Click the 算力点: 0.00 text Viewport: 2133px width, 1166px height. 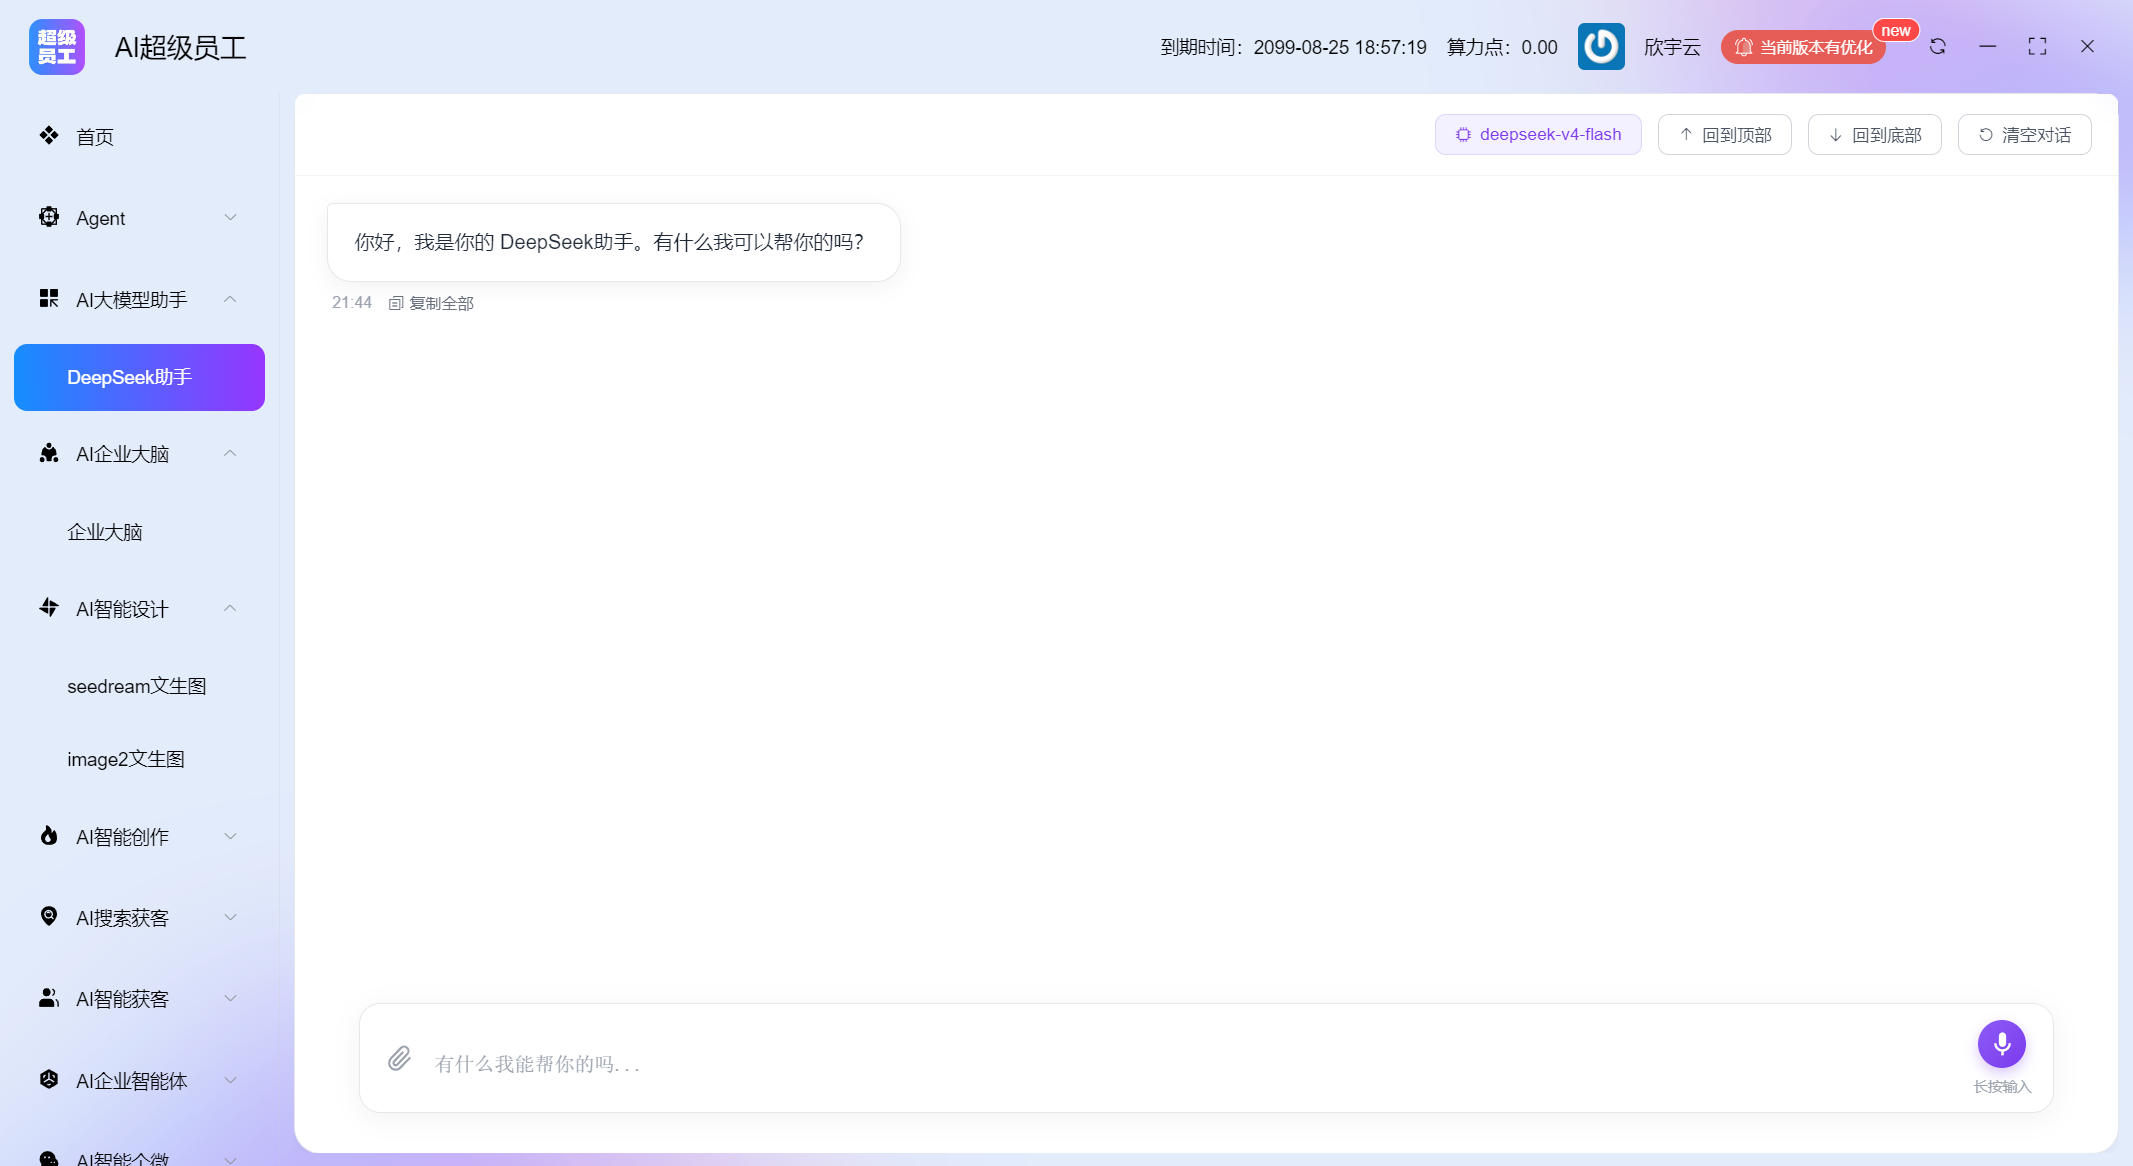tap(1502, 47)
